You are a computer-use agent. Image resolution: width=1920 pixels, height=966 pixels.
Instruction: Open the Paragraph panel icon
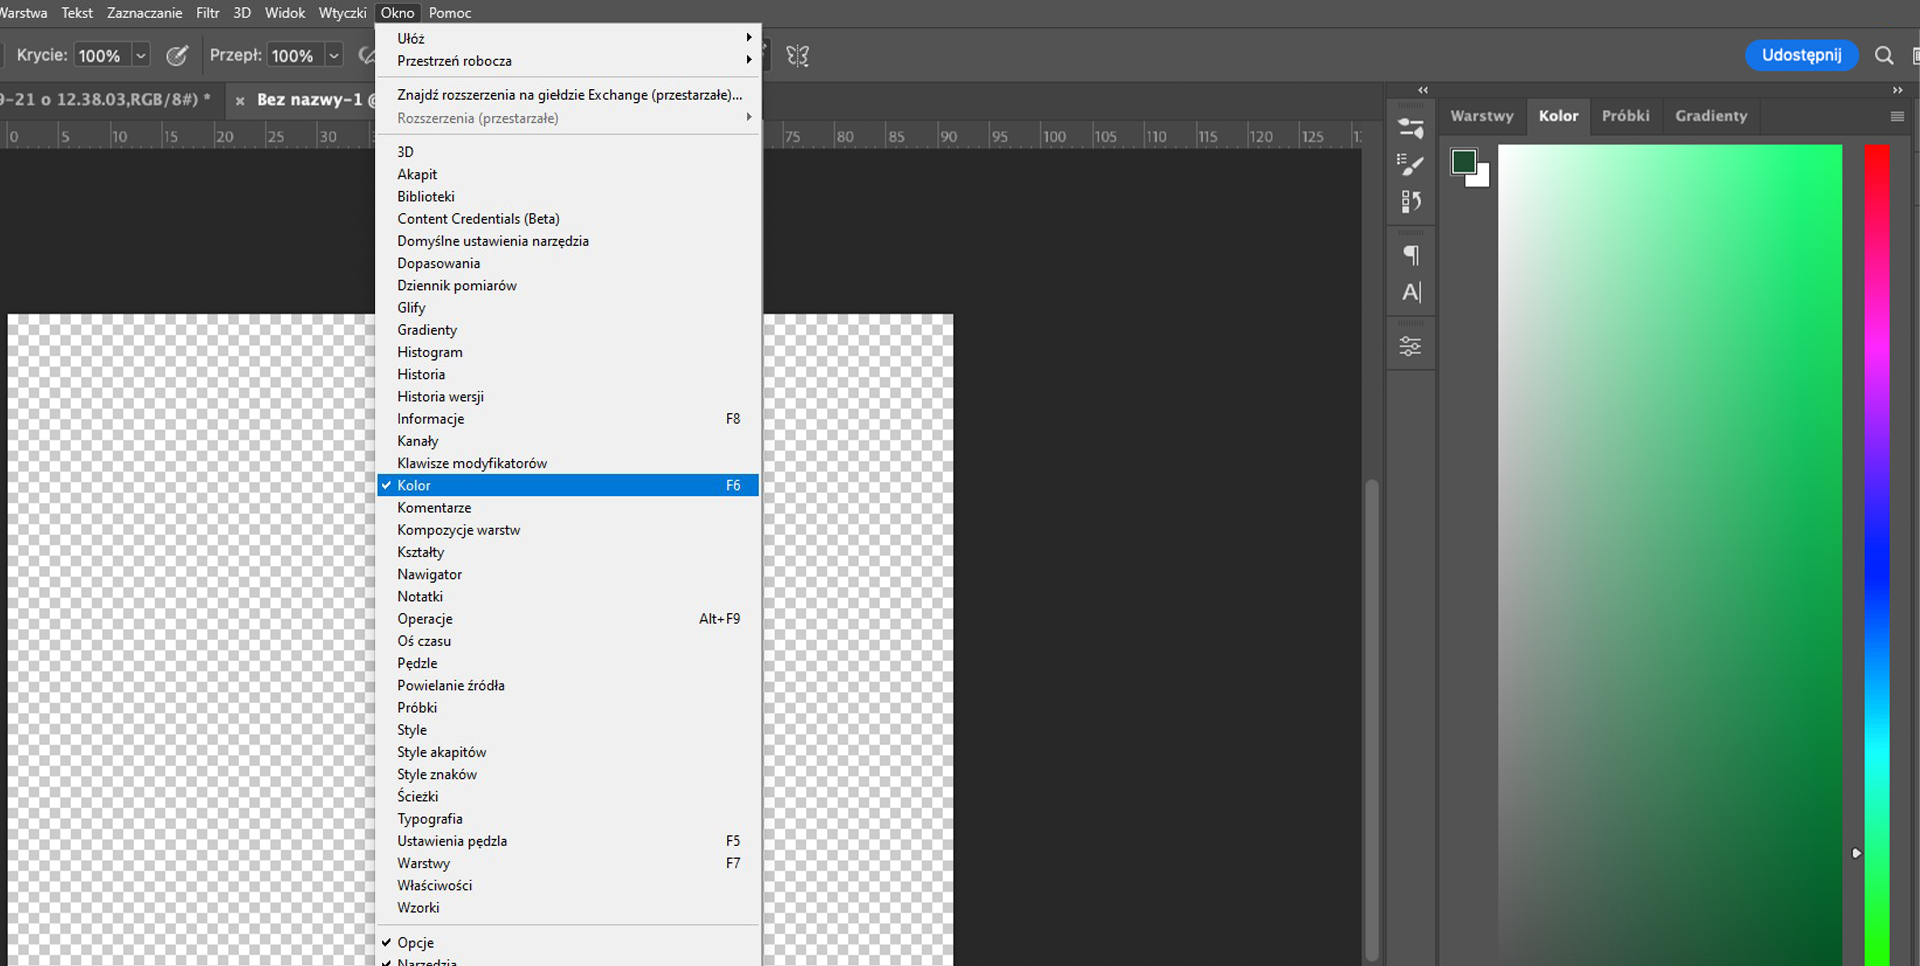pos(1411,256)
